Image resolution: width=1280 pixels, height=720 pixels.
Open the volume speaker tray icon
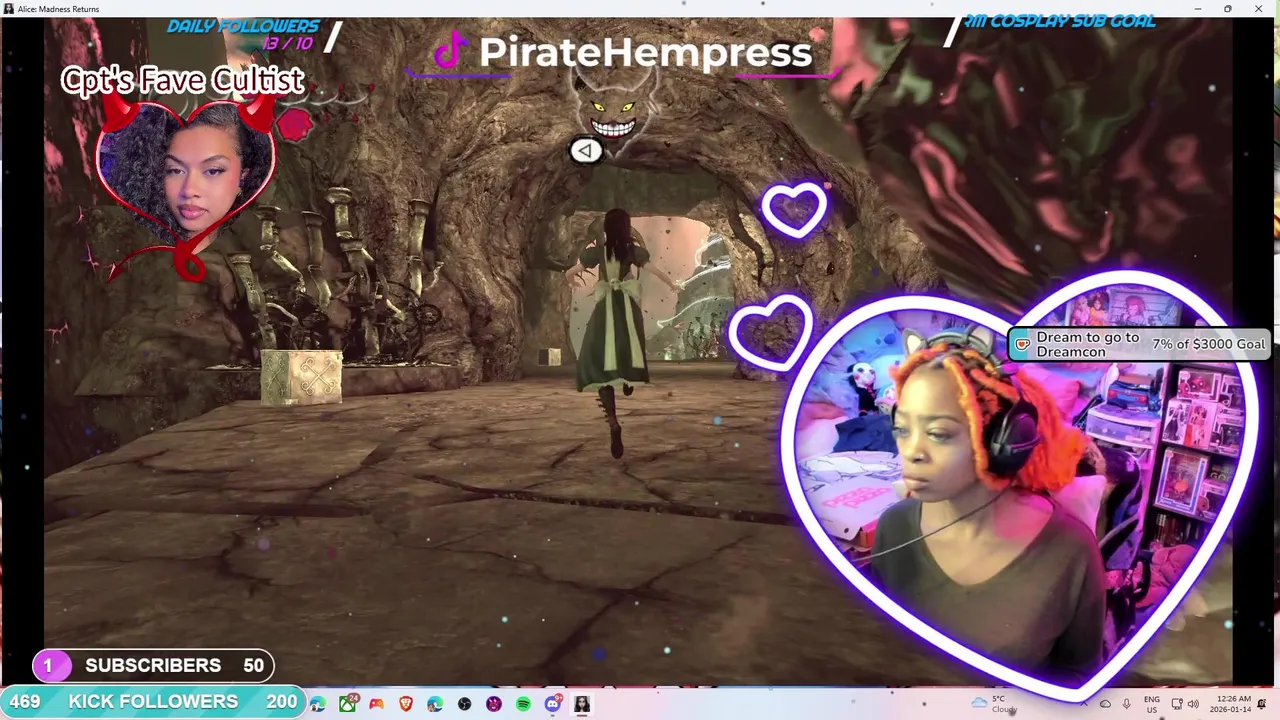1193,704
